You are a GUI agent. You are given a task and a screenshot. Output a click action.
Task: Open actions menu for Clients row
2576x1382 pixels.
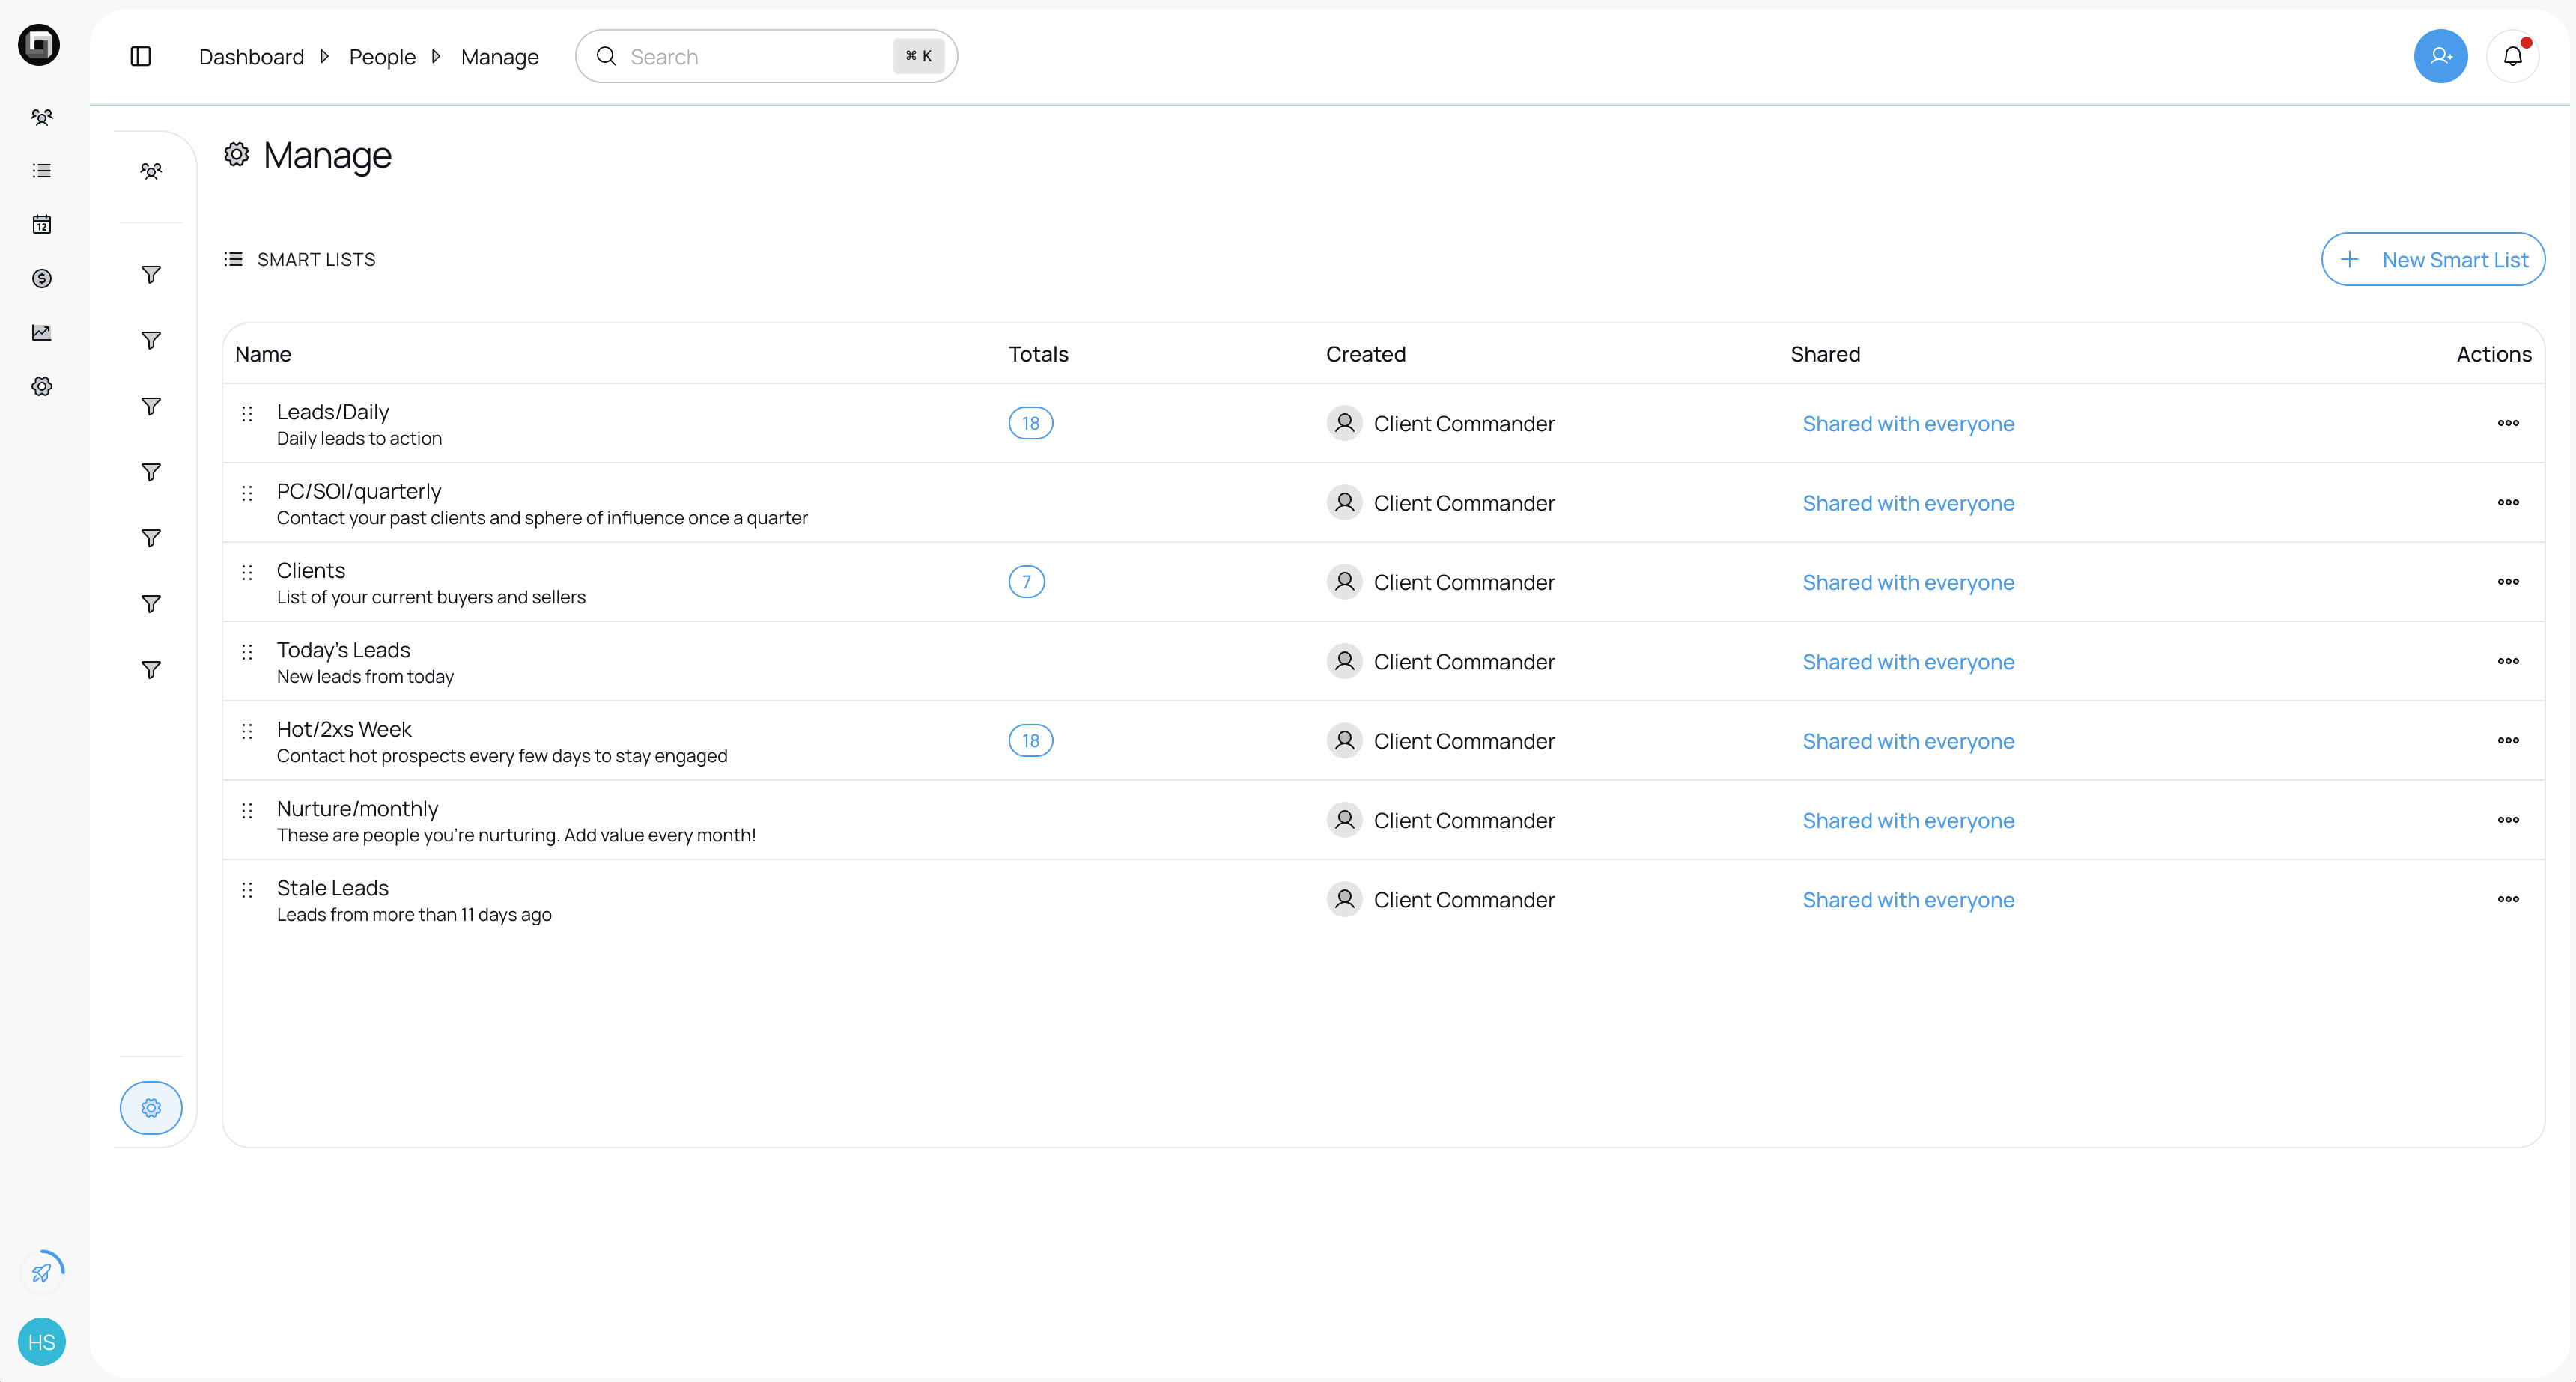(x=2507, y=582)
